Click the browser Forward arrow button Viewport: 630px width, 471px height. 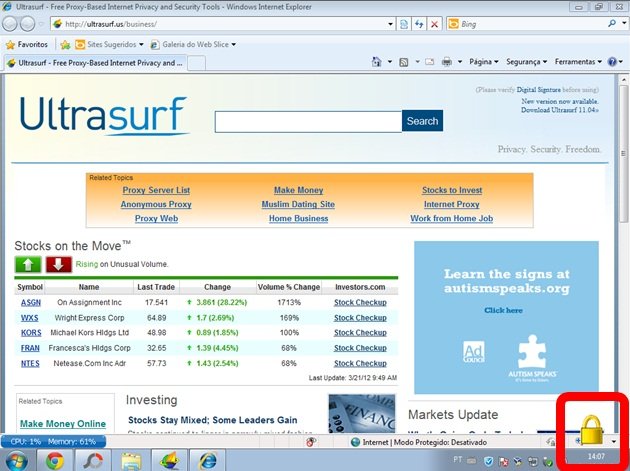tap(27, 24)
